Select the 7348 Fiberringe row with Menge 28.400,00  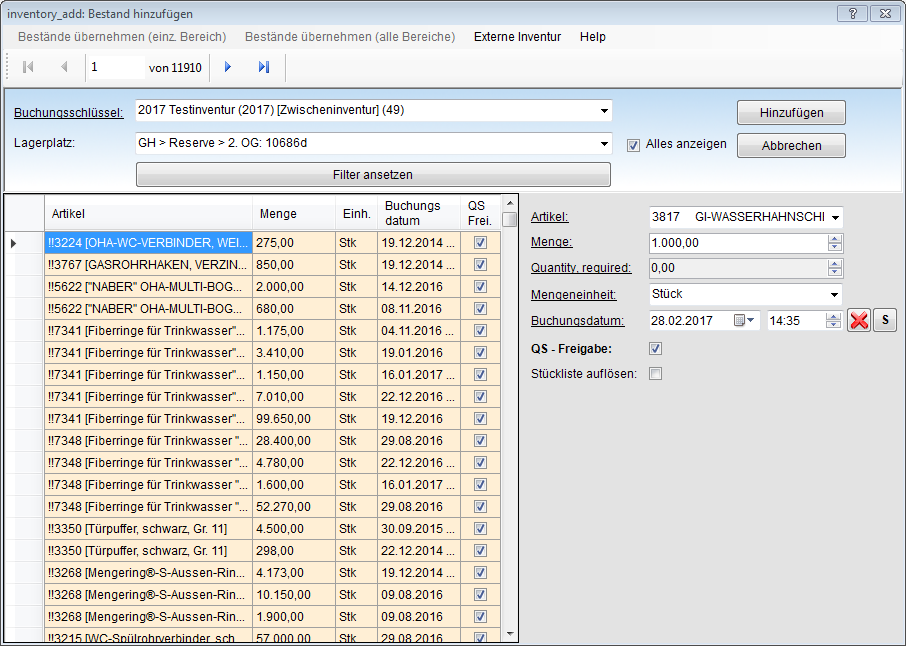[x=253, y=440]
